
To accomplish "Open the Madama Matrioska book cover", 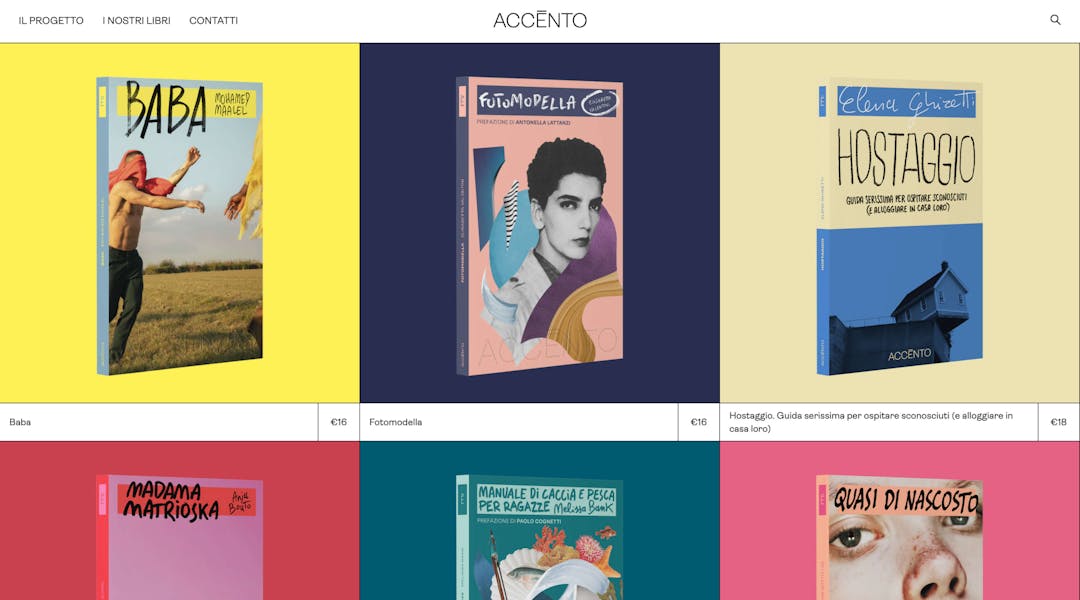I will pos(180,537).
